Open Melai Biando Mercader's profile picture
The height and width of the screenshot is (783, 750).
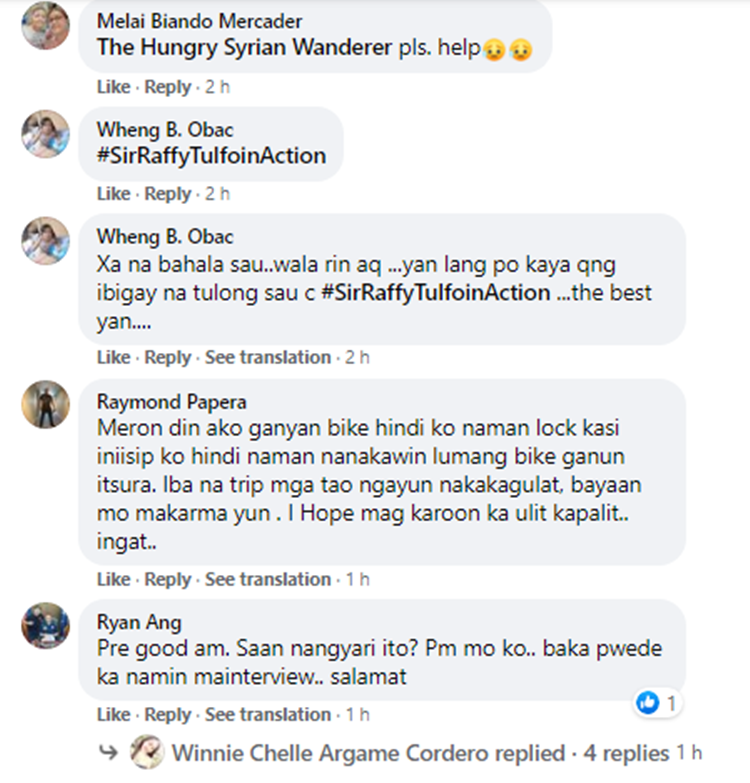point(45,25)
